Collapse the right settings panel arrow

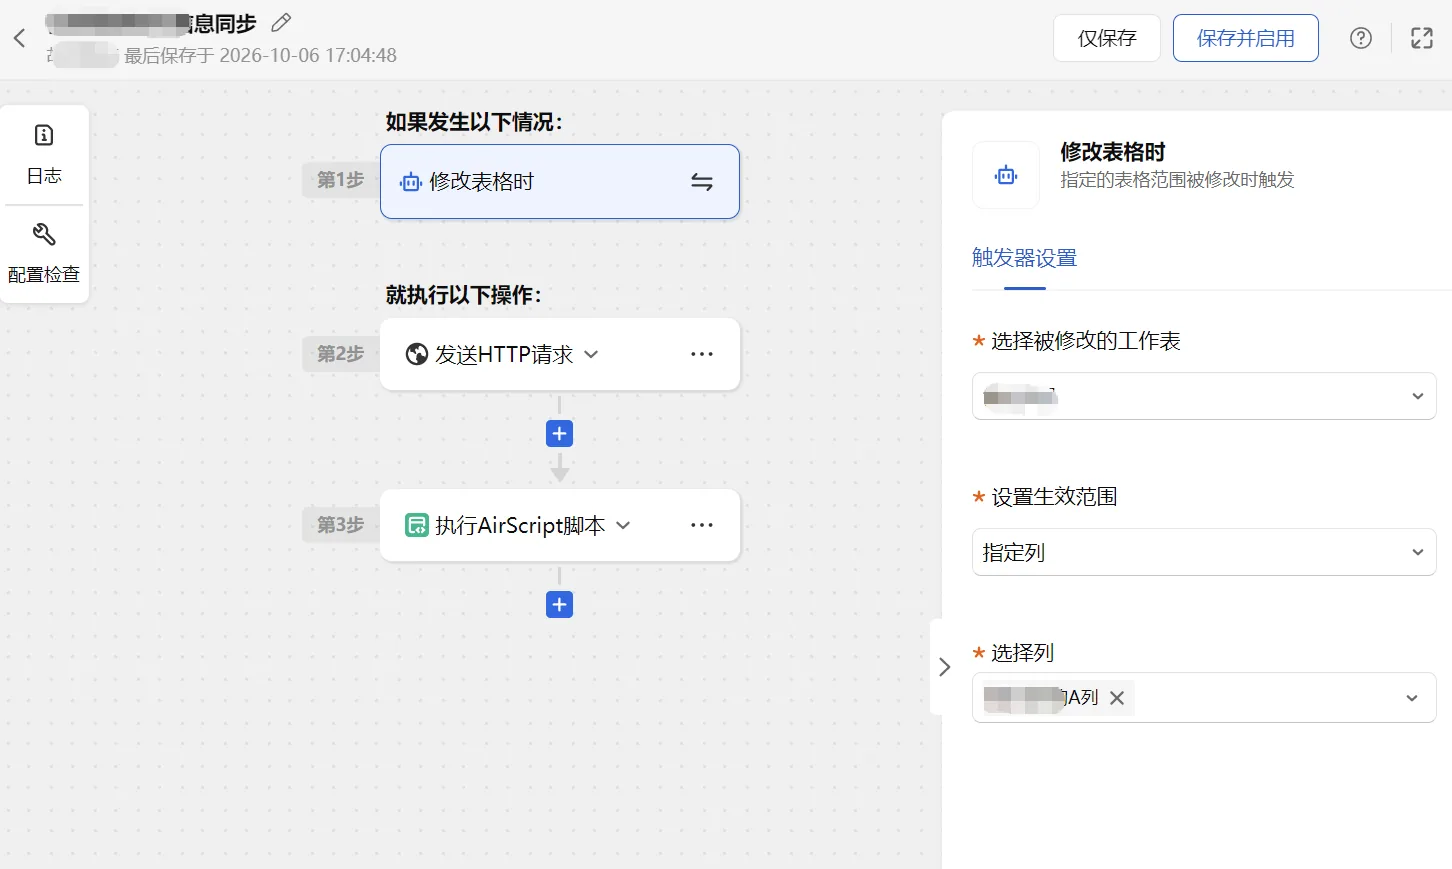pyautogui.click(x=944, y=667)
